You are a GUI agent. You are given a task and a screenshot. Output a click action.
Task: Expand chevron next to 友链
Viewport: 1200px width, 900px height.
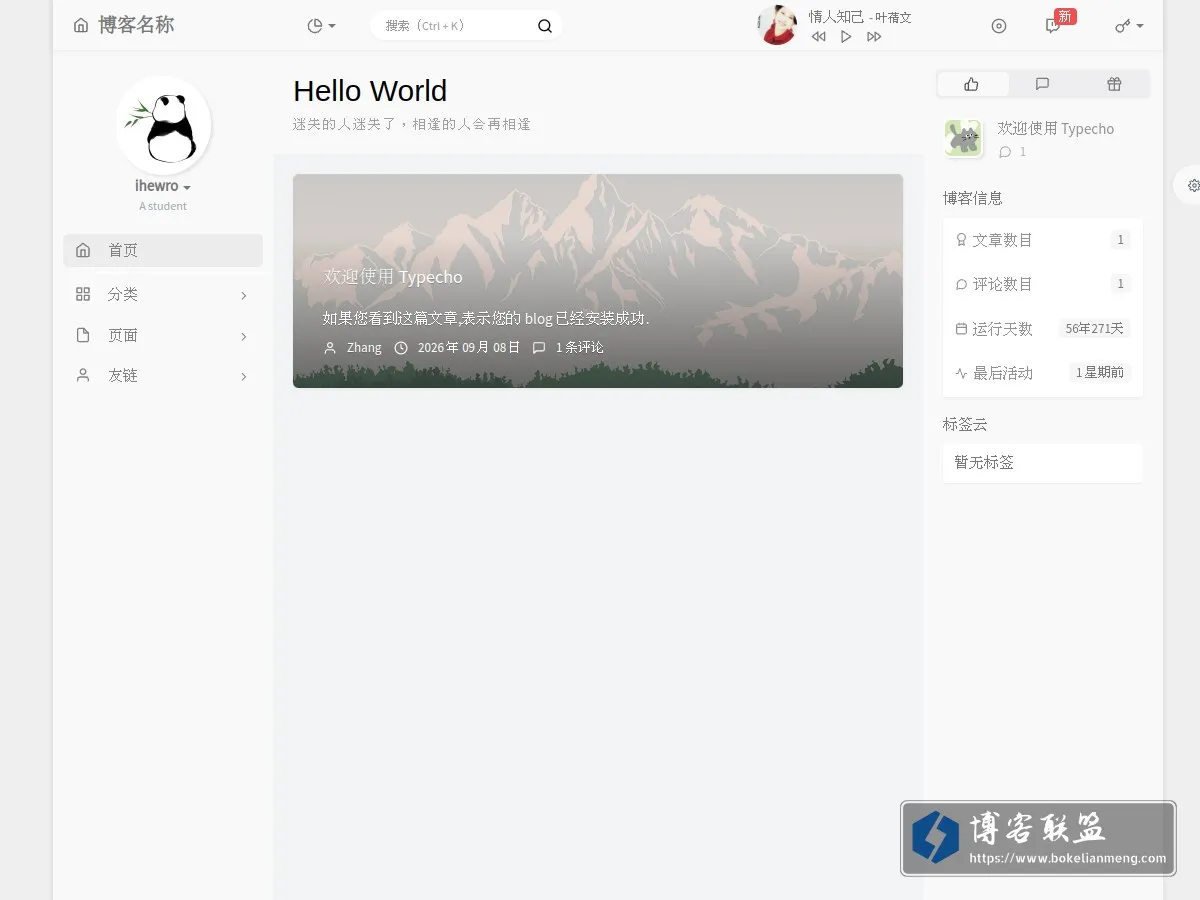[244, 377]
